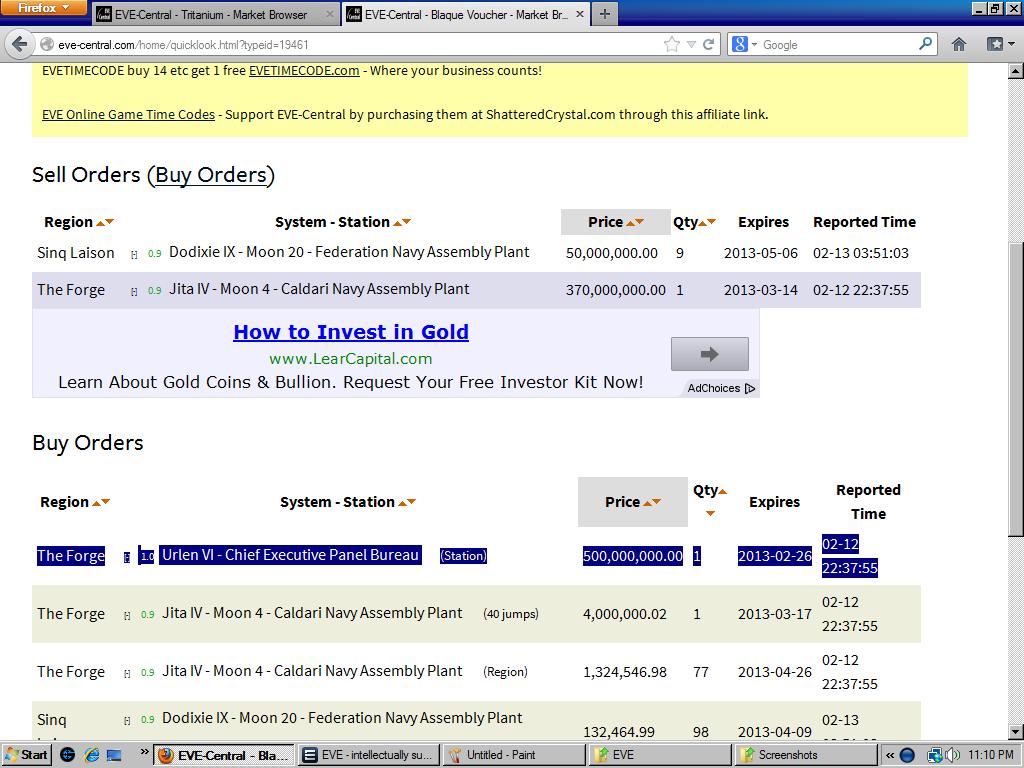The width and height of the screenshot is (1024, 768).
Task: Sort sell orders by Price arrows
Action: point(635,223)
